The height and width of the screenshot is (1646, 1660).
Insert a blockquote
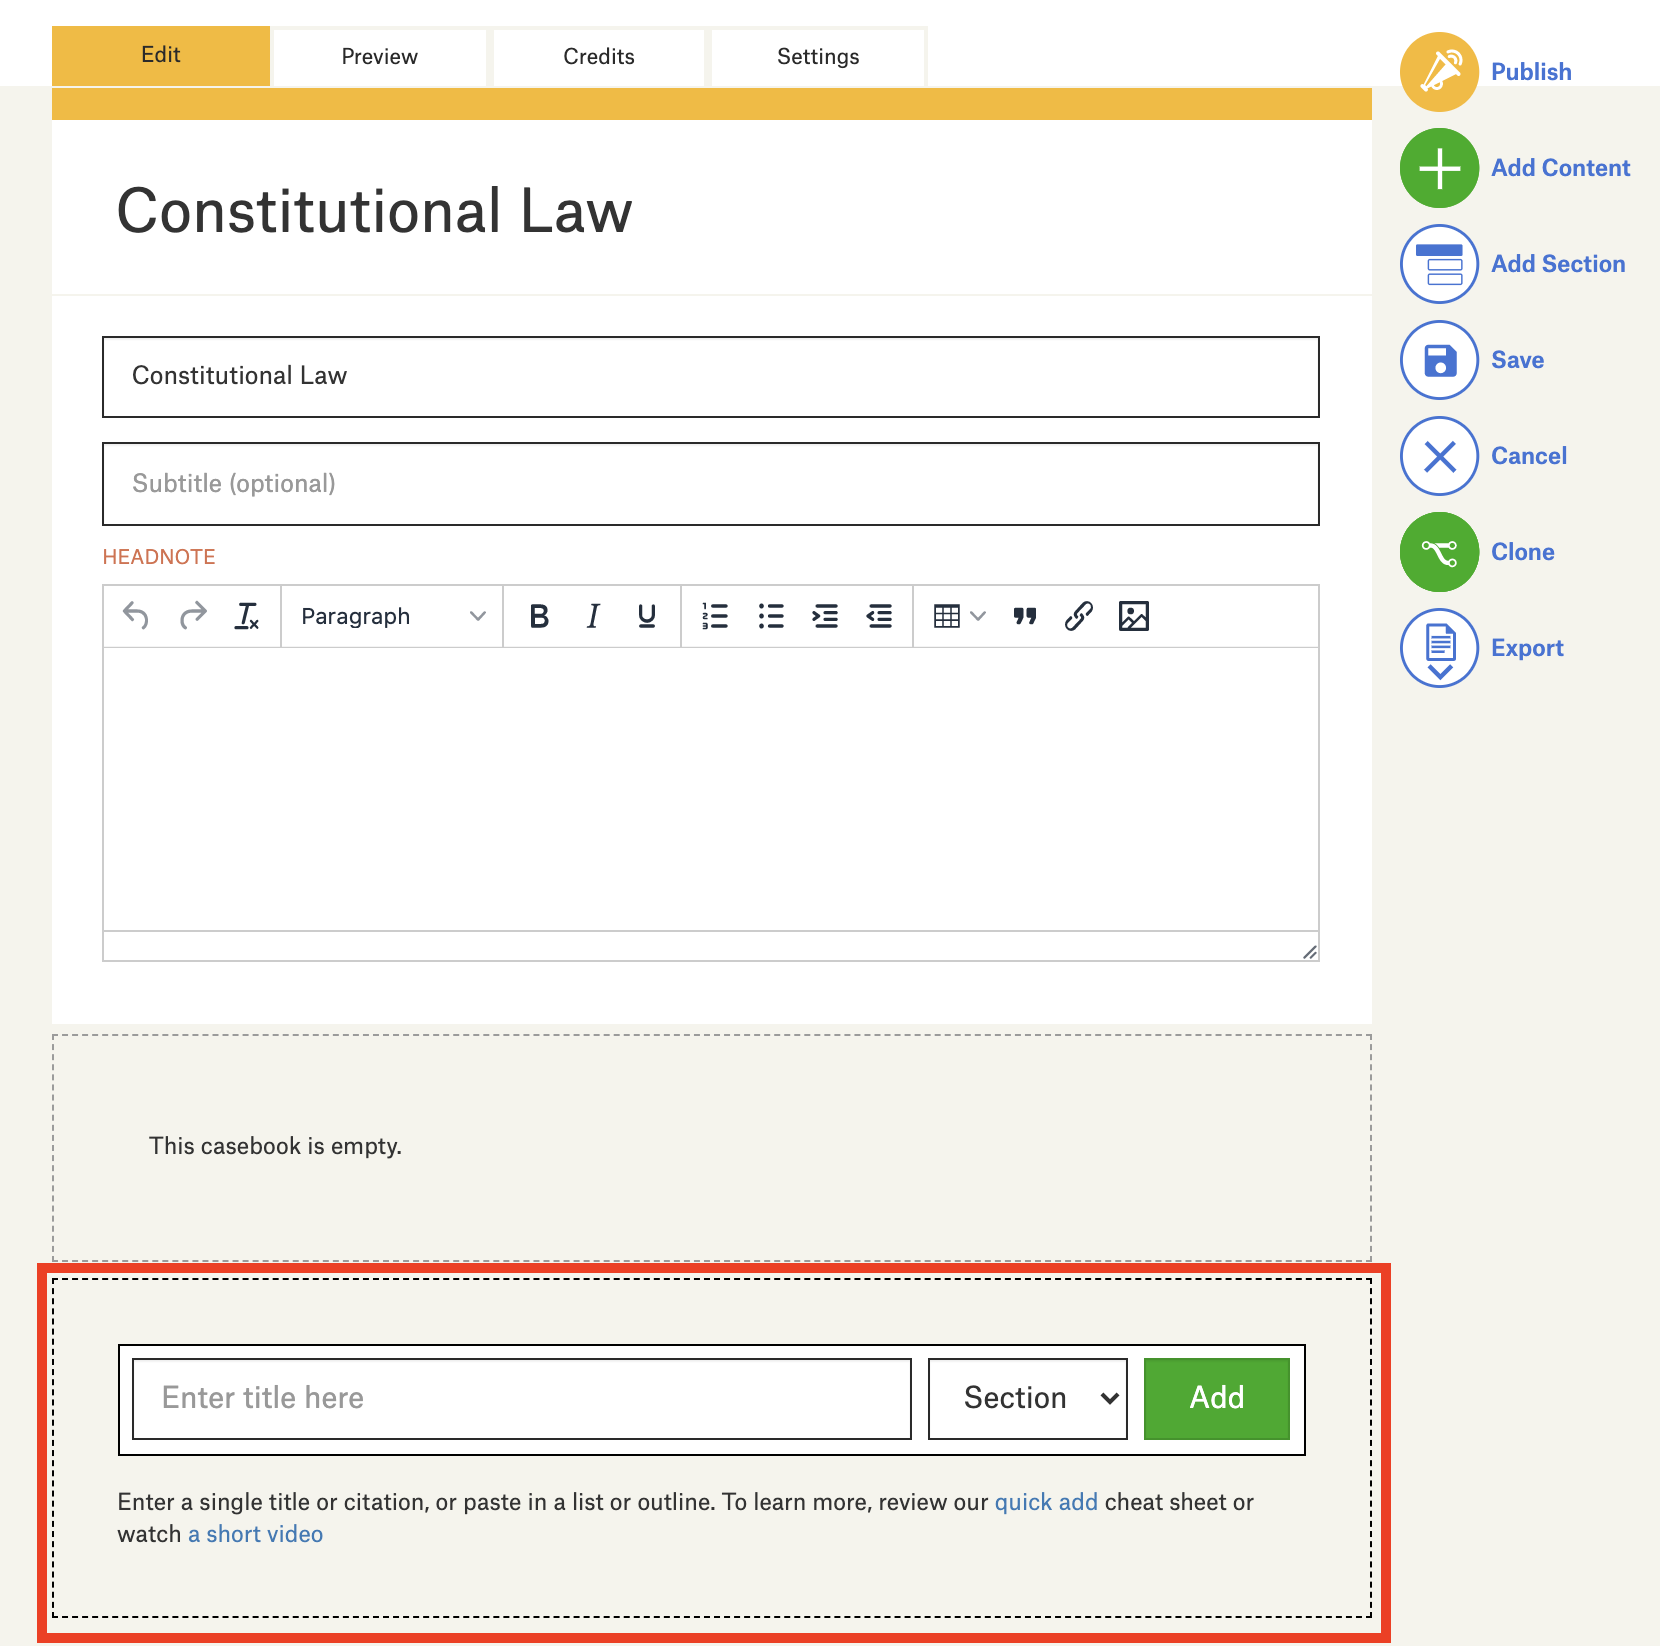coord(1025,616)
